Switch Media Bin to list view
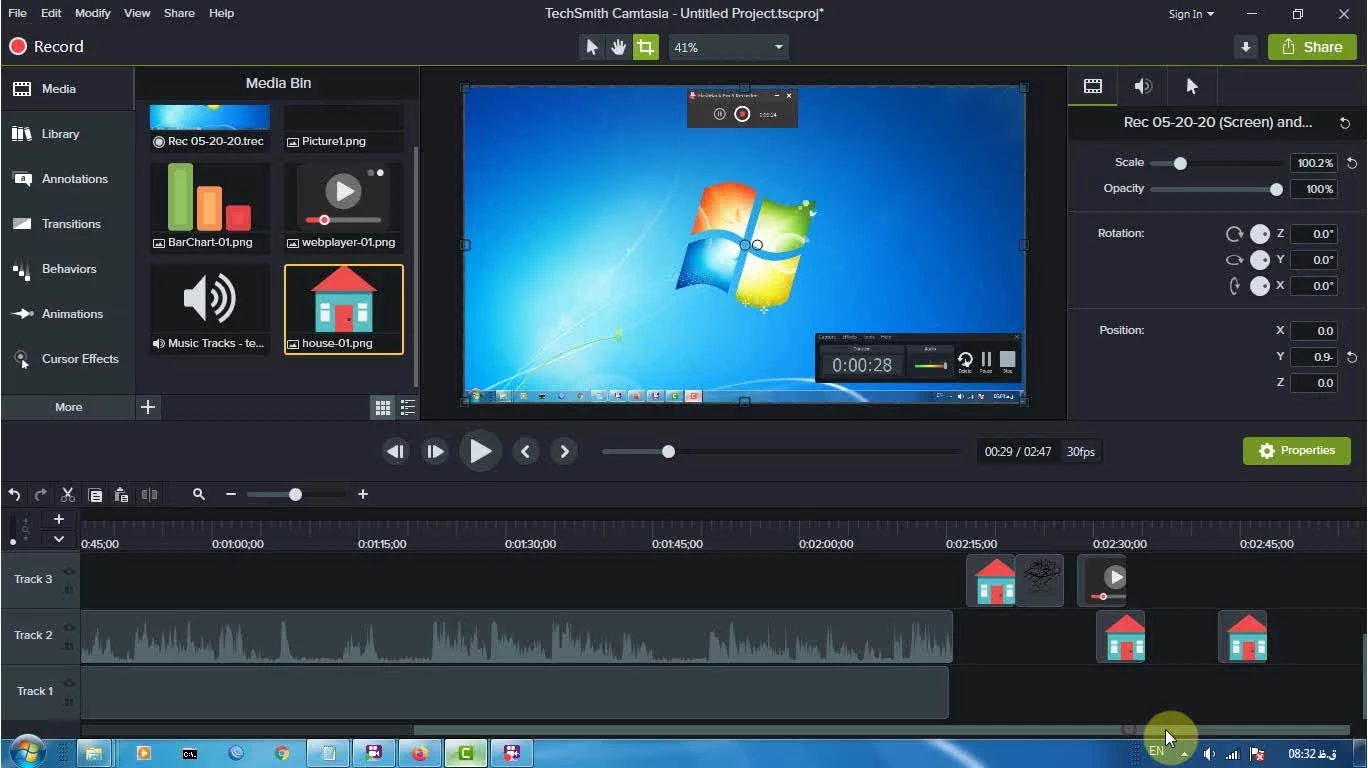The width and height of the screenshot is (1368, 768). click(408, 407)
